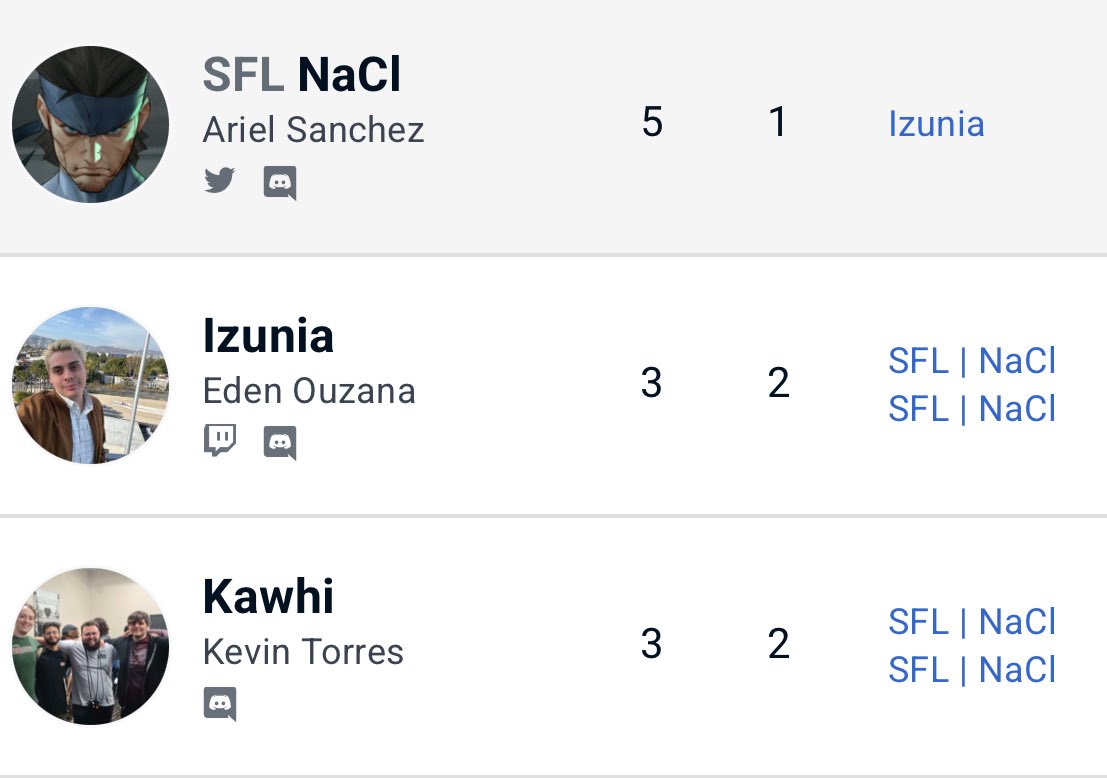Open Izunia's Twitch icon
Screen dimensions: 1107x778
[220, 441]
